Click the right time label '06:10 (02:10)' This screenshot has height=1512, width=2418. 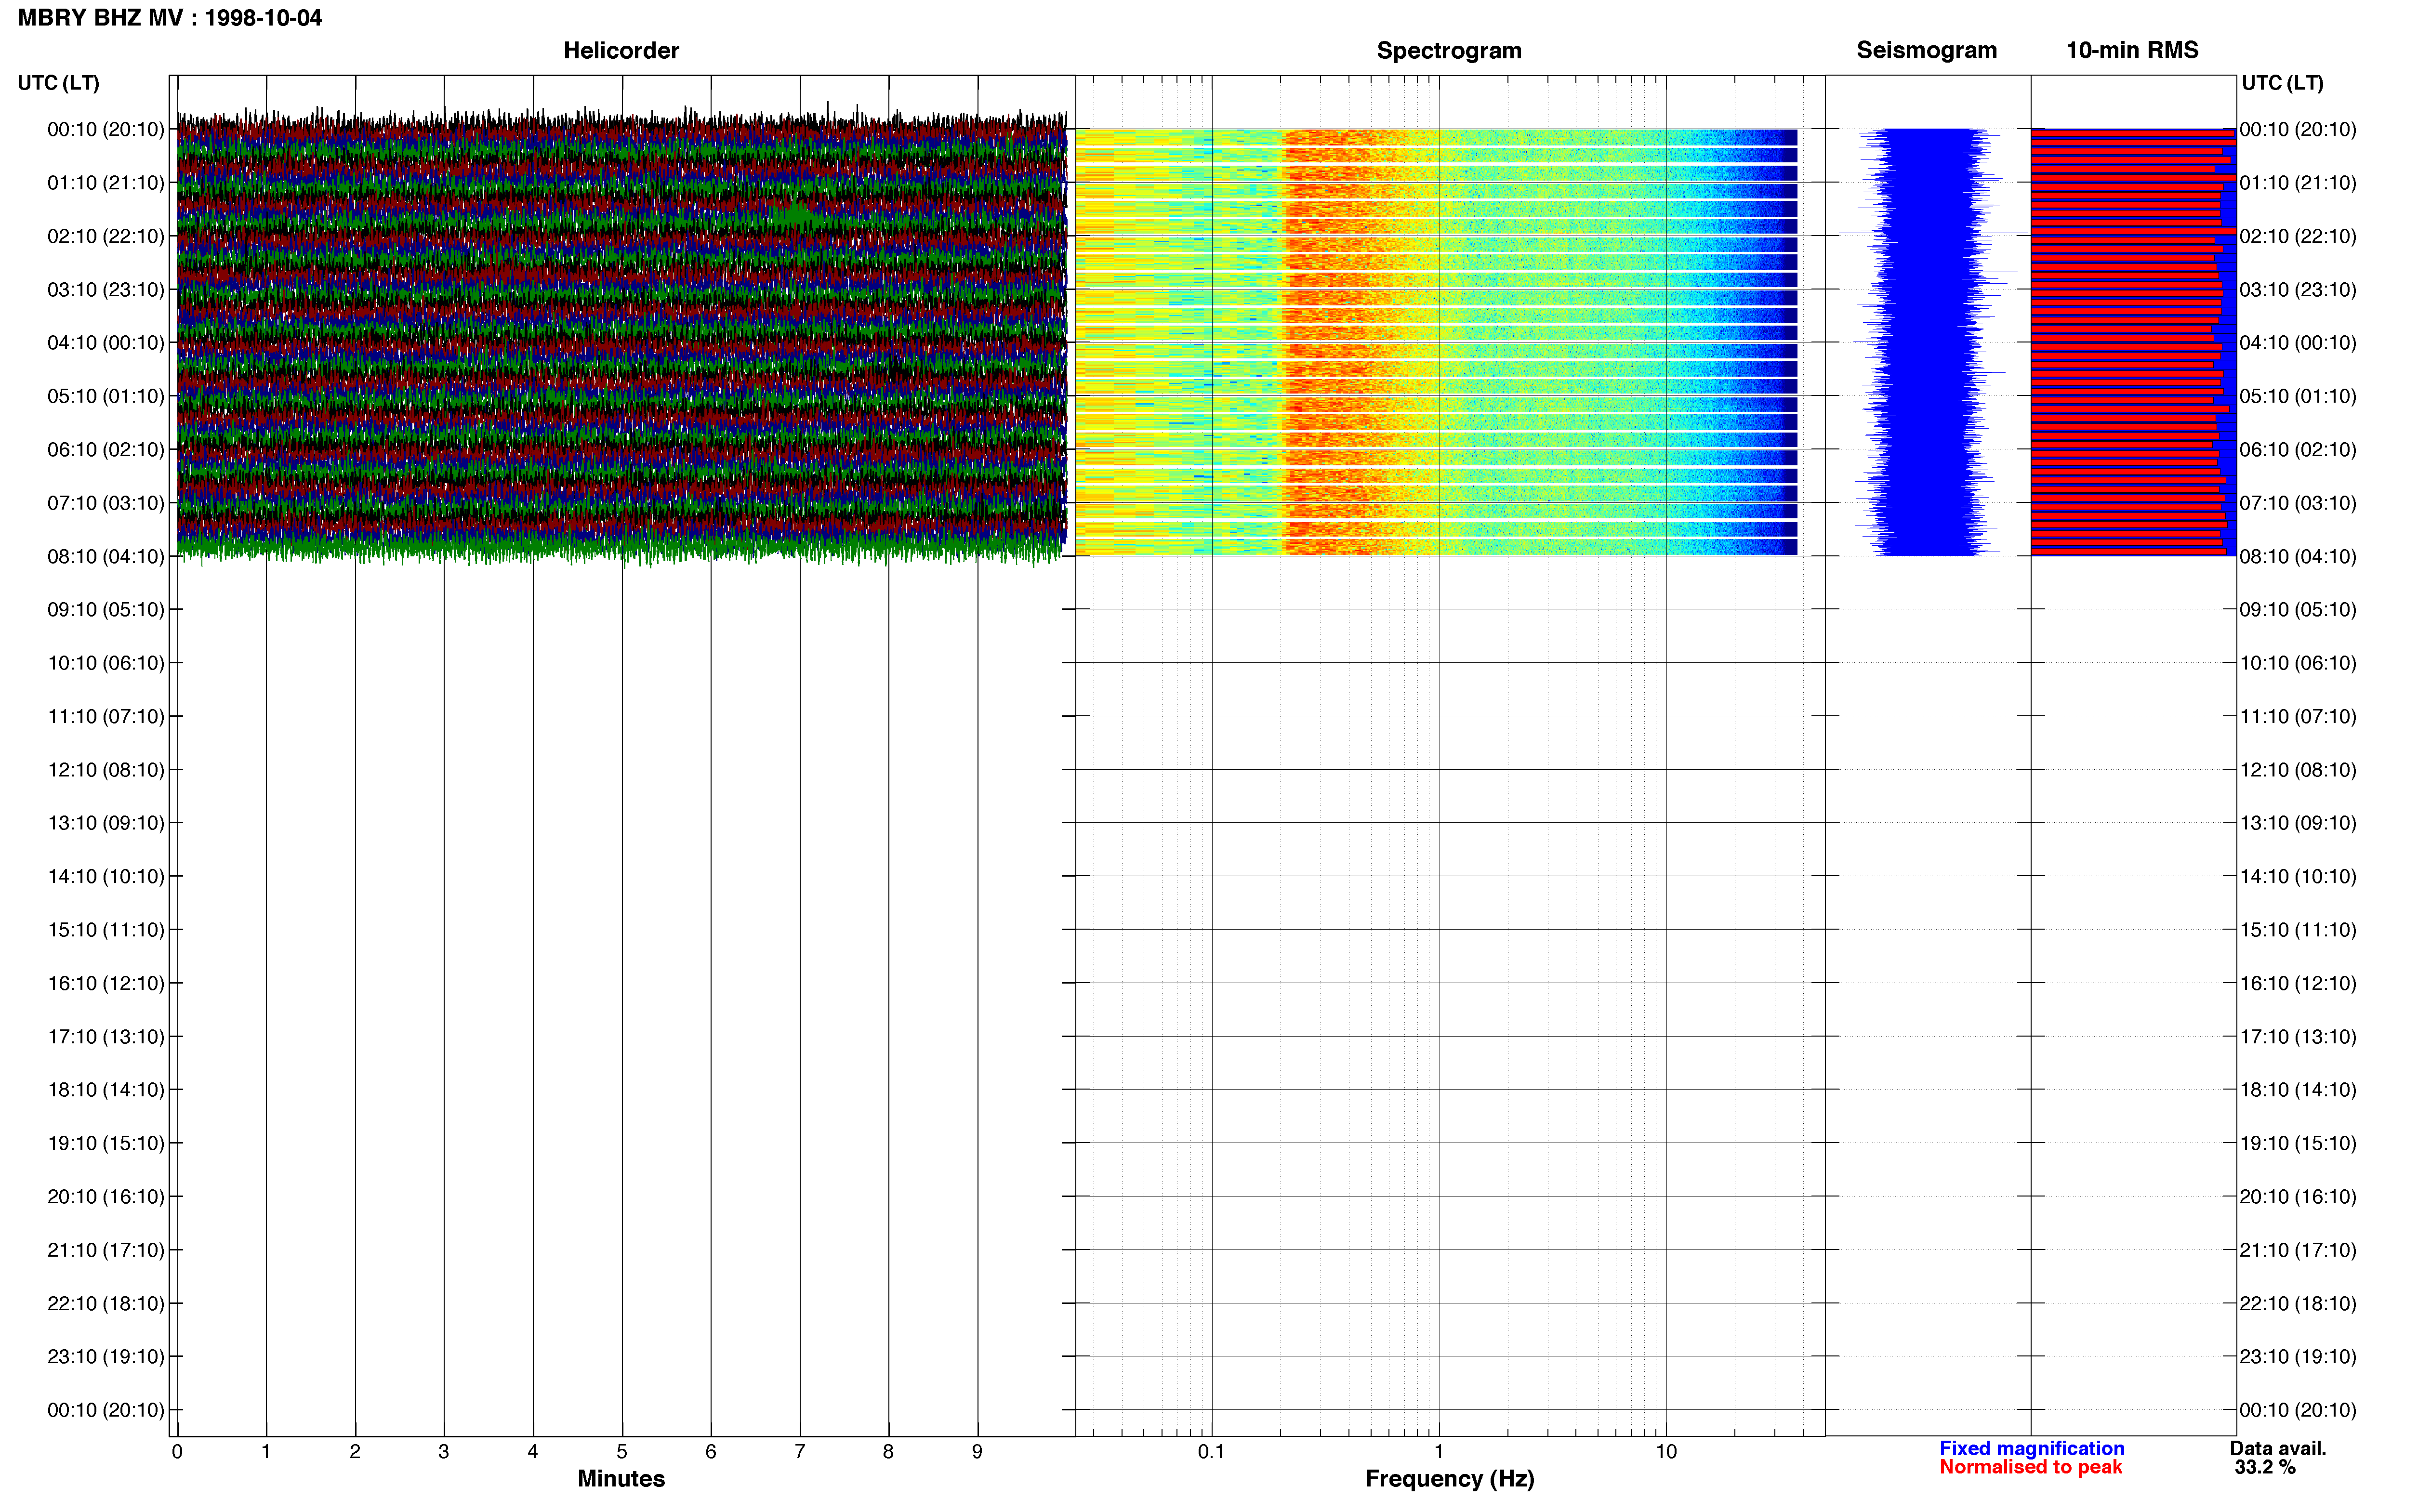coord(2298,450)
